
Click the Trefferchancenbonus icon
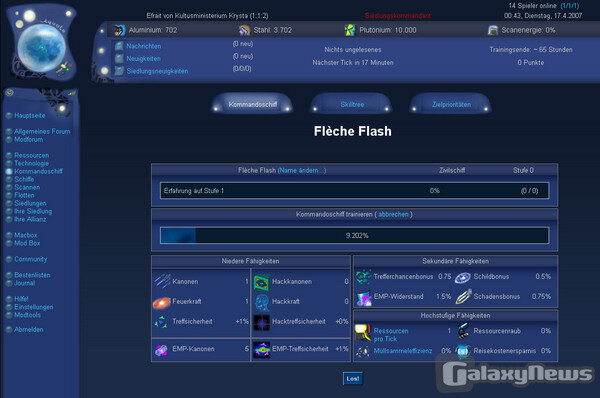tap(363, 277)
